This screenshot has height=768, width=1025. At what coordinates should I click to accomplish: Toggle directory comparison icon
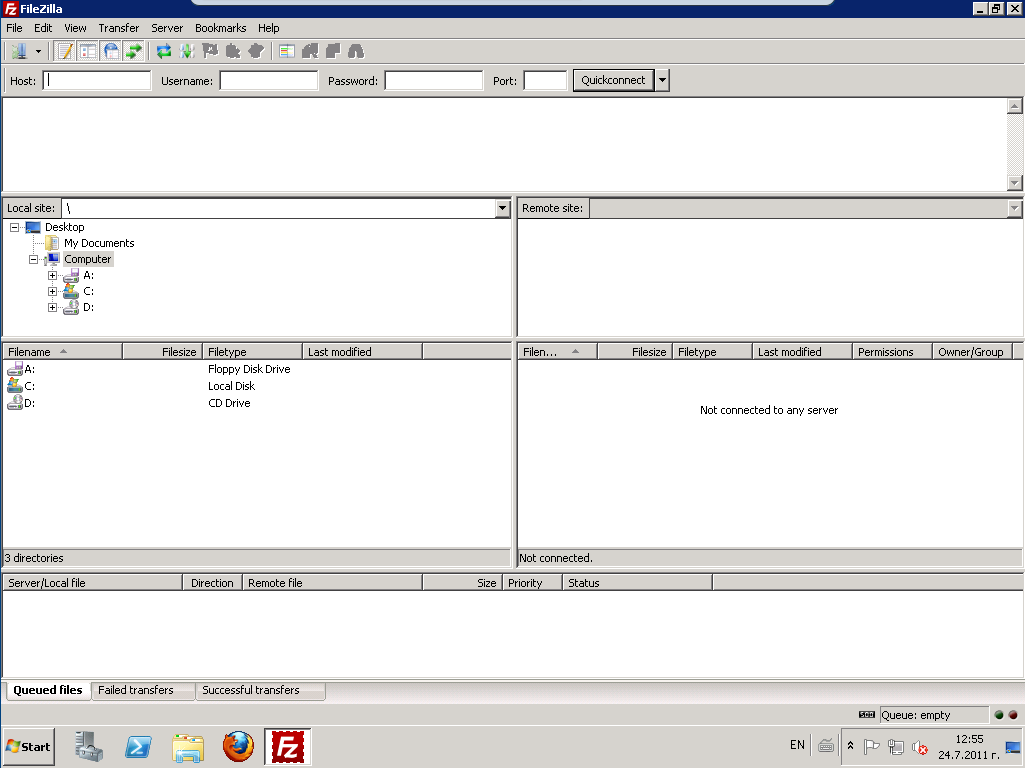pos(310,51)
